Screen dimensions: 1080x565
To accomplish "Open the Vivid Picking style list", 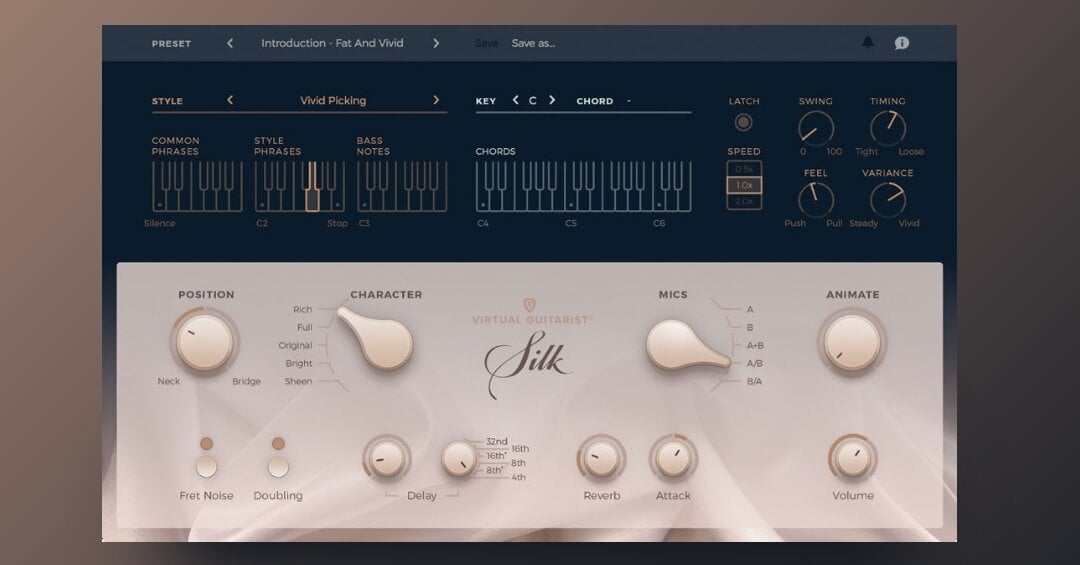I will [x=333, y=100].
